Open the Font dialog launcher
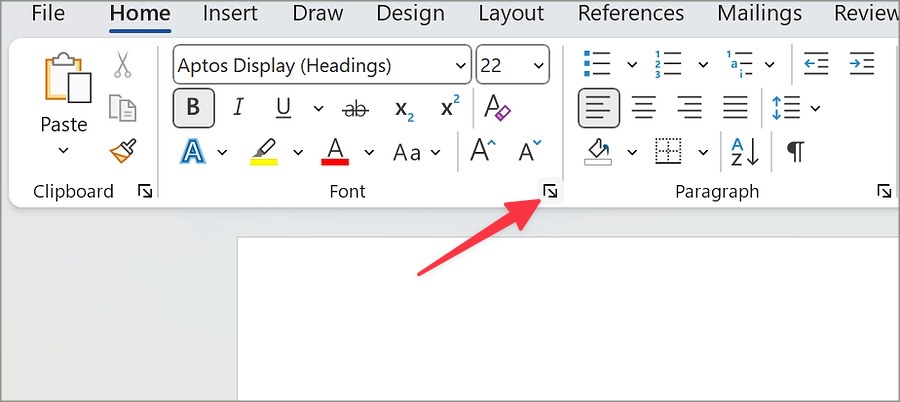Viewport: 900px width, 402px height. click(549, 191)
